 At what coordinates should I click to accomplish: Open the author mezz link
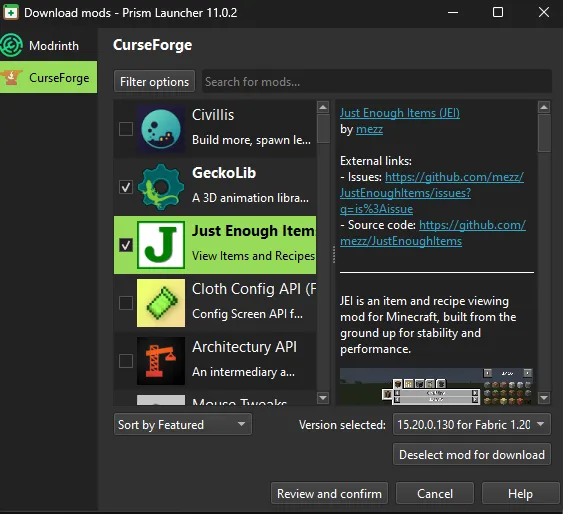click(369, 129)
